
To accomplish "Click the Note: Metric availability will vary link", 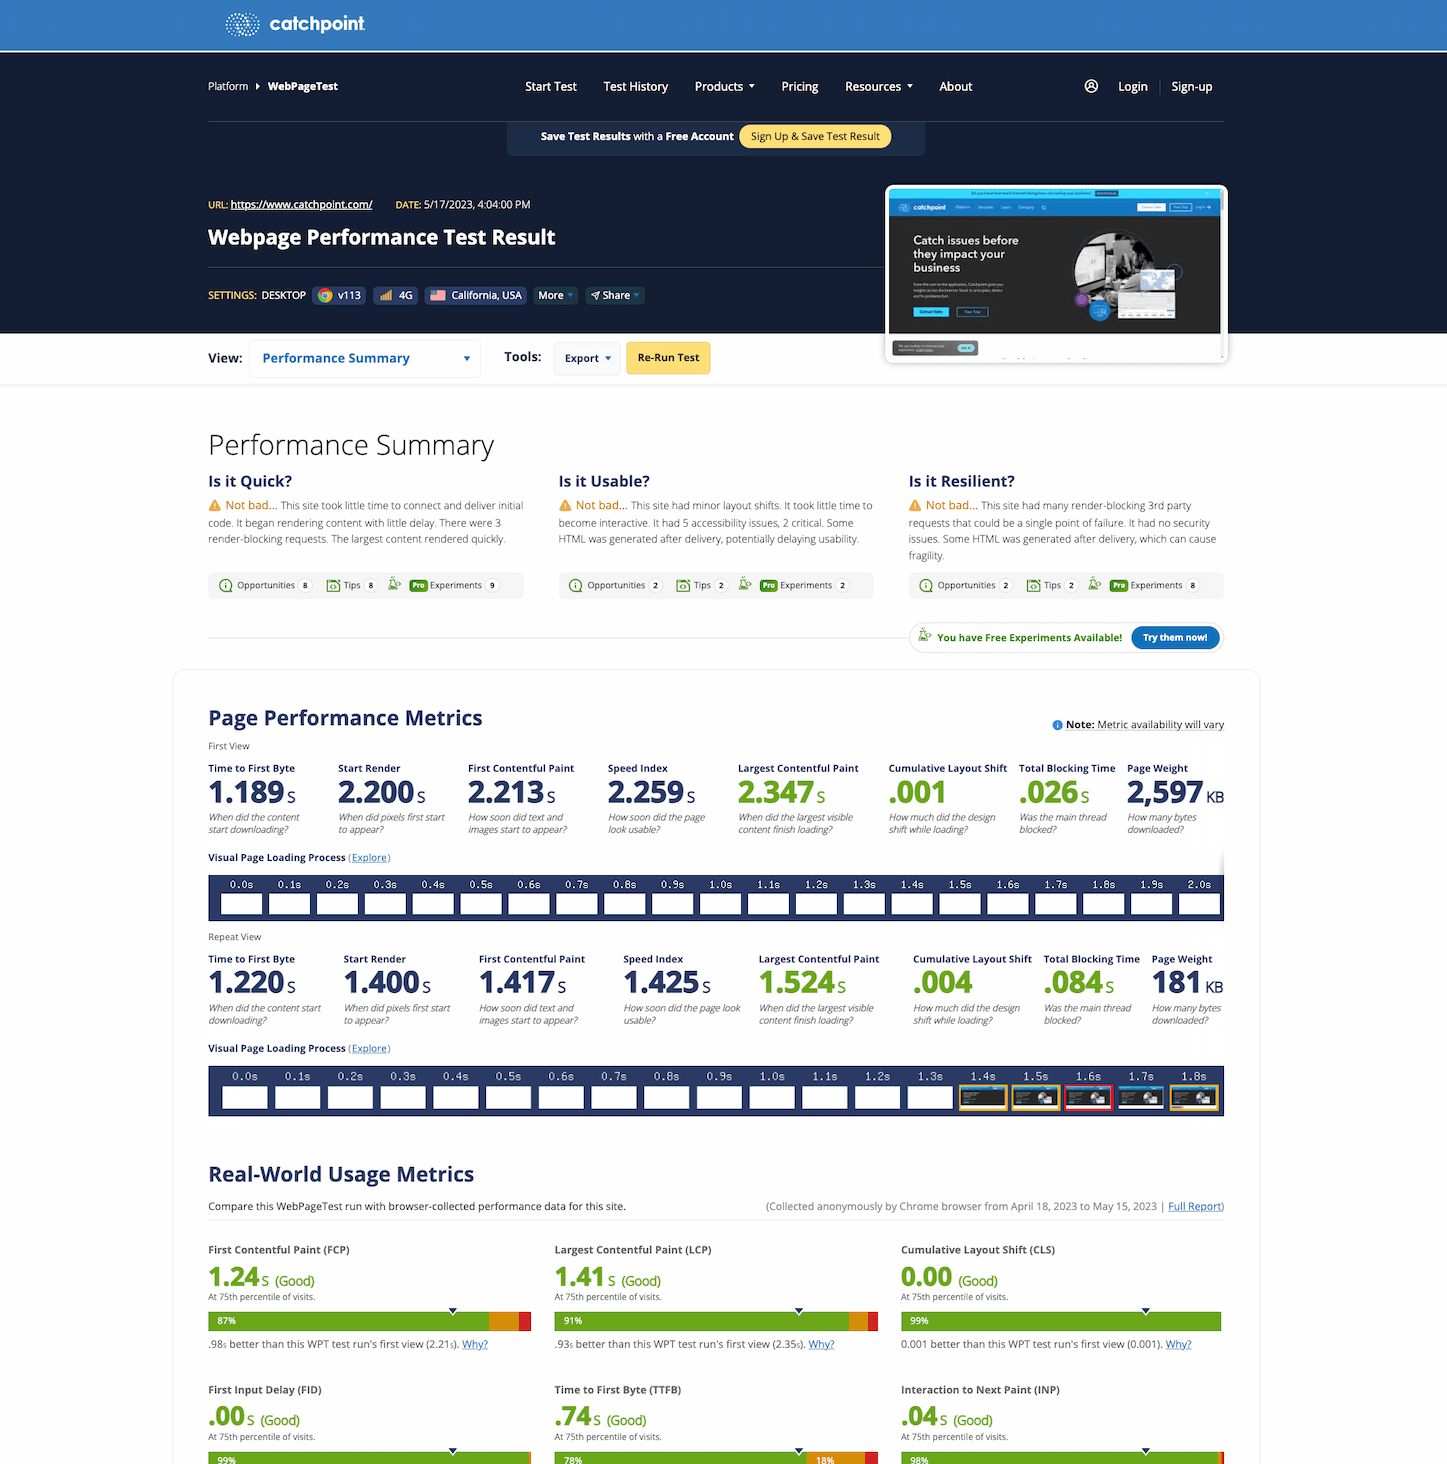I will point(1145,725).
